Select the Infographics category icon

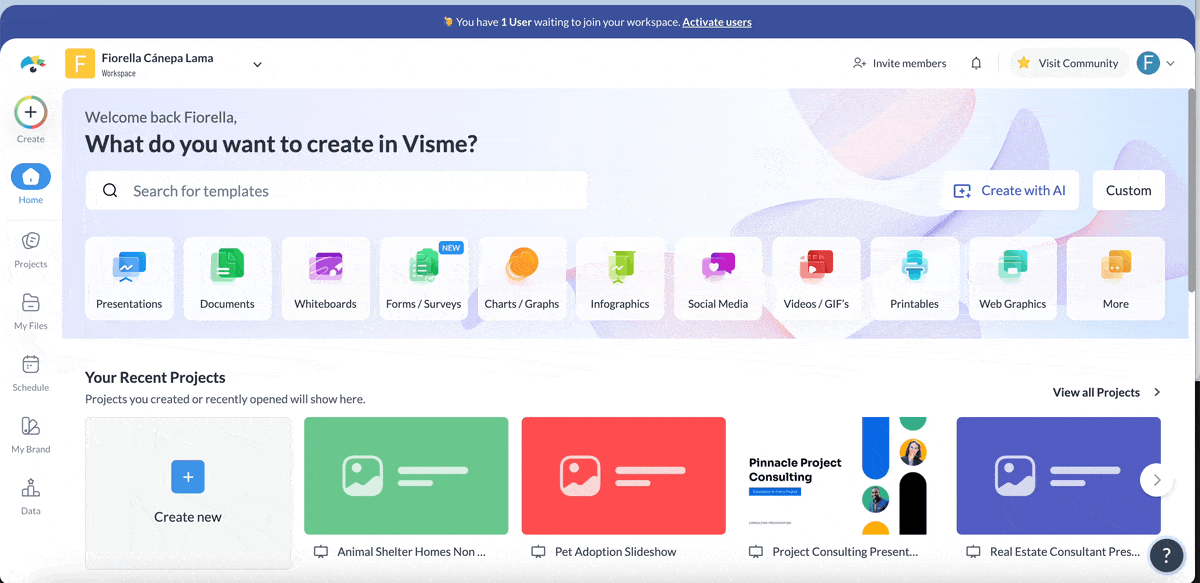(x=620, y=278)
